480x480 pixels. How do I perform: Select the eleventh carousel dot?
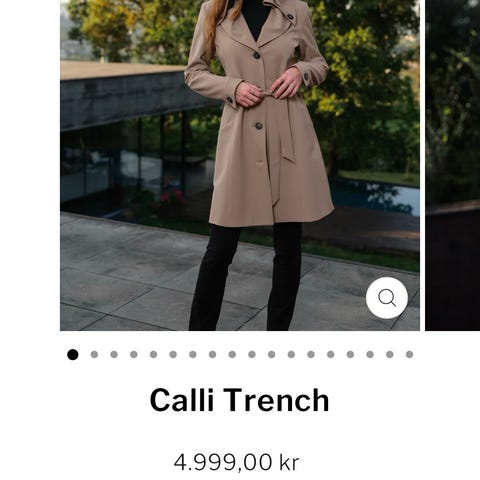(x=272, y=354)
